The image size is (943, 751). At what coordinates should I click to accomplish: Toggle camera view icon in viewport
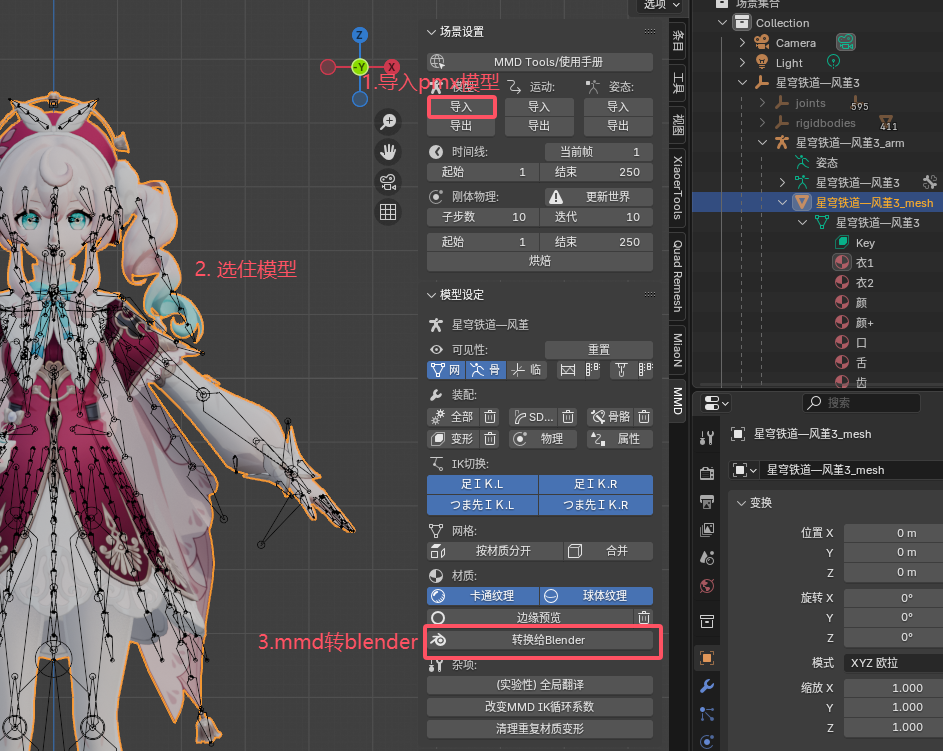[x=388, y=182]
